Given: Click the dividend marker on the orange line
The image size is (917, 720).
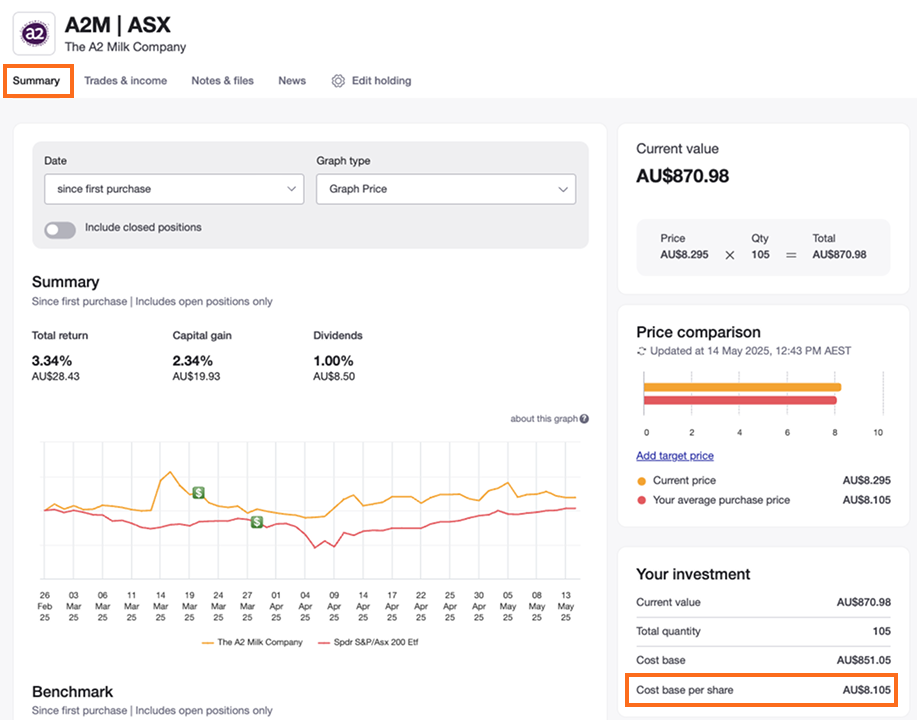Looking at the screenshot, I should click(199, 492).
